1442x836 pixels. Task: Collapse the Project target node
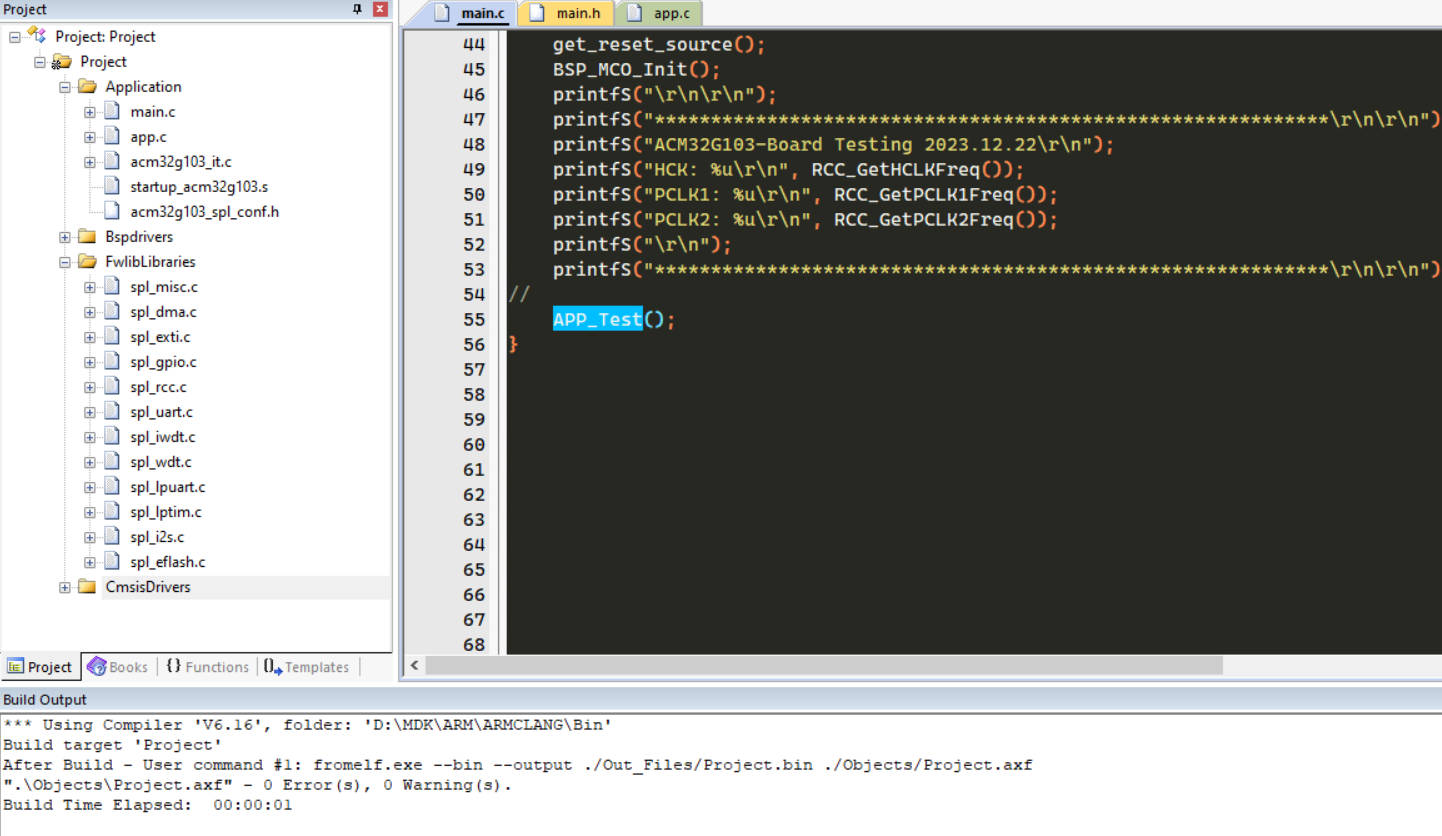click(x=40, y=62)
